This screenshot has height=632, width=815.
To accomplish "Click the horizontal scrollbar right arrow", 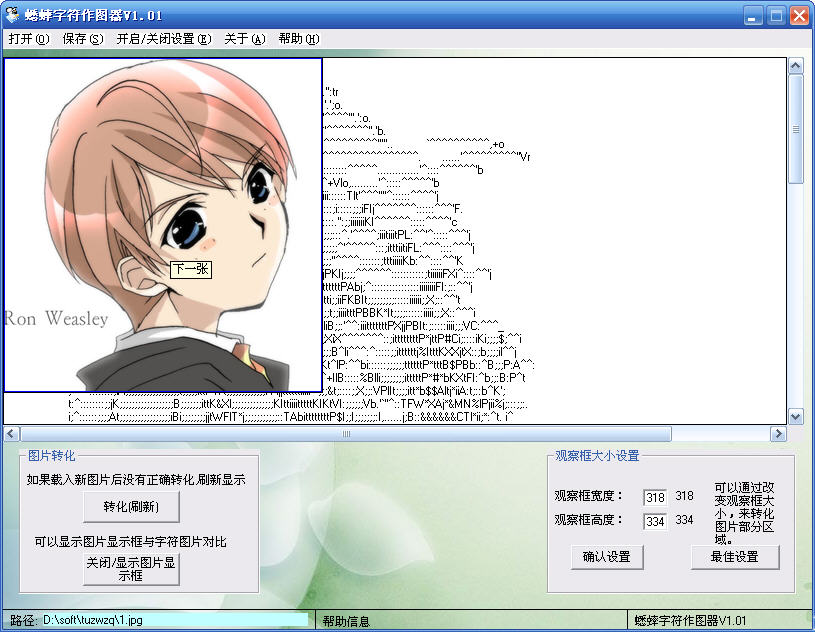I will [778, 433].
